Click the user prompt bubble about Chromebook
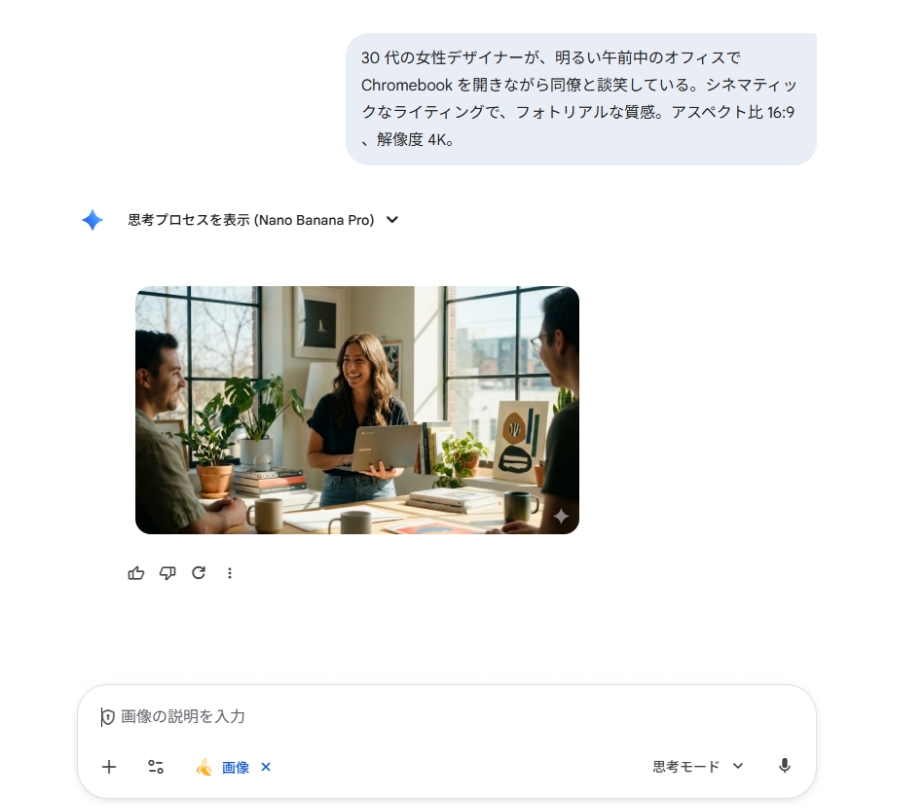This screenshot has height=810, width=900. click(581, 99)
